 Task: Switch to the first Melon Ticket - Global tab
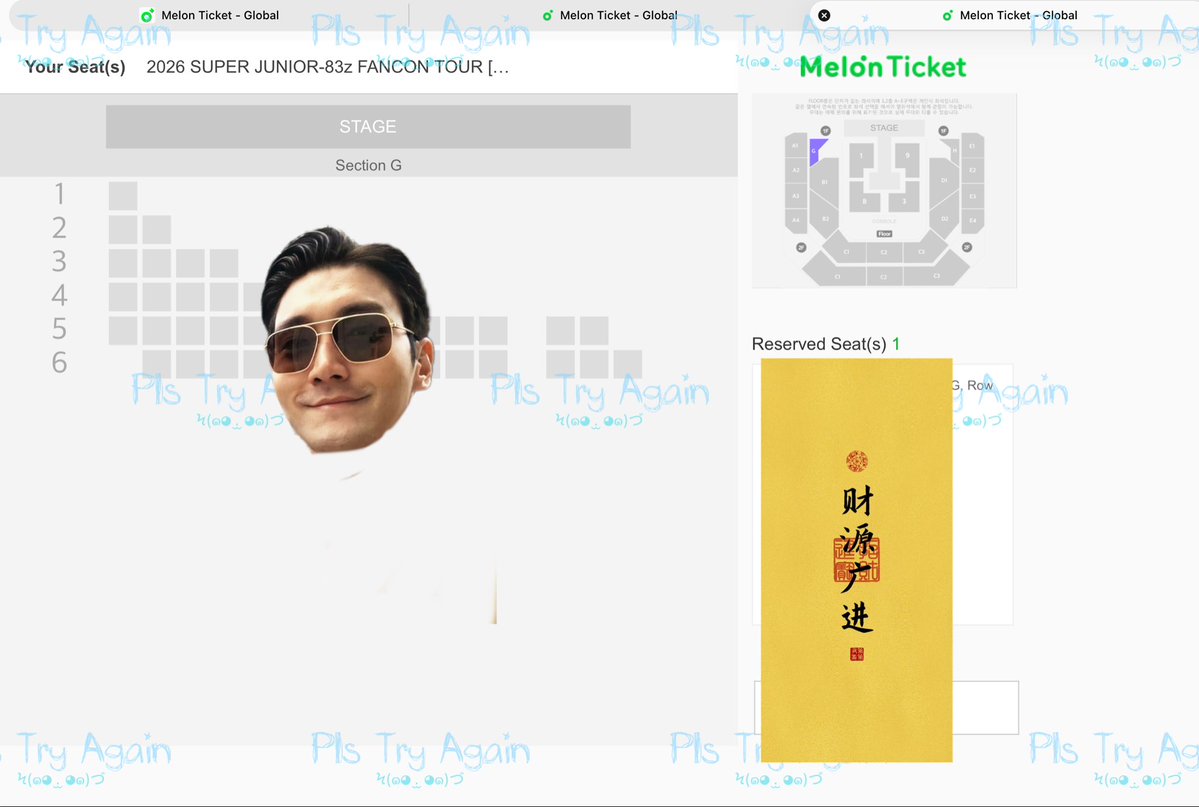(210, 15)
